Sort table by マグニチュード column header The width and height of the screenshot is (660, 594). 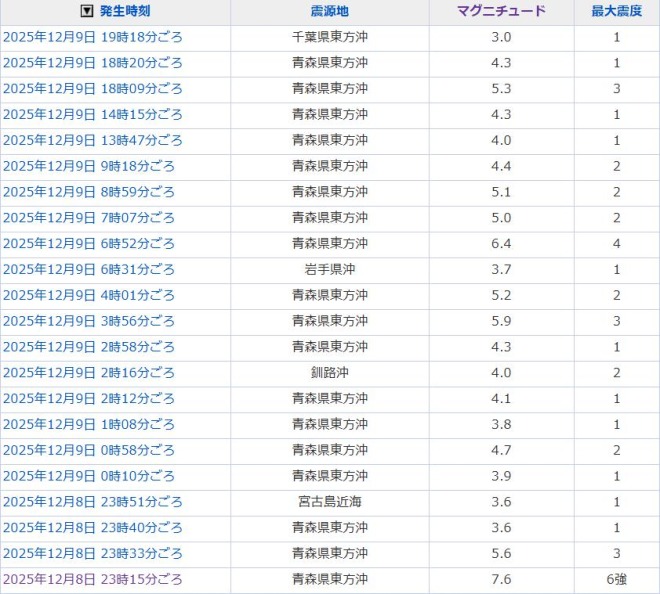501,12
